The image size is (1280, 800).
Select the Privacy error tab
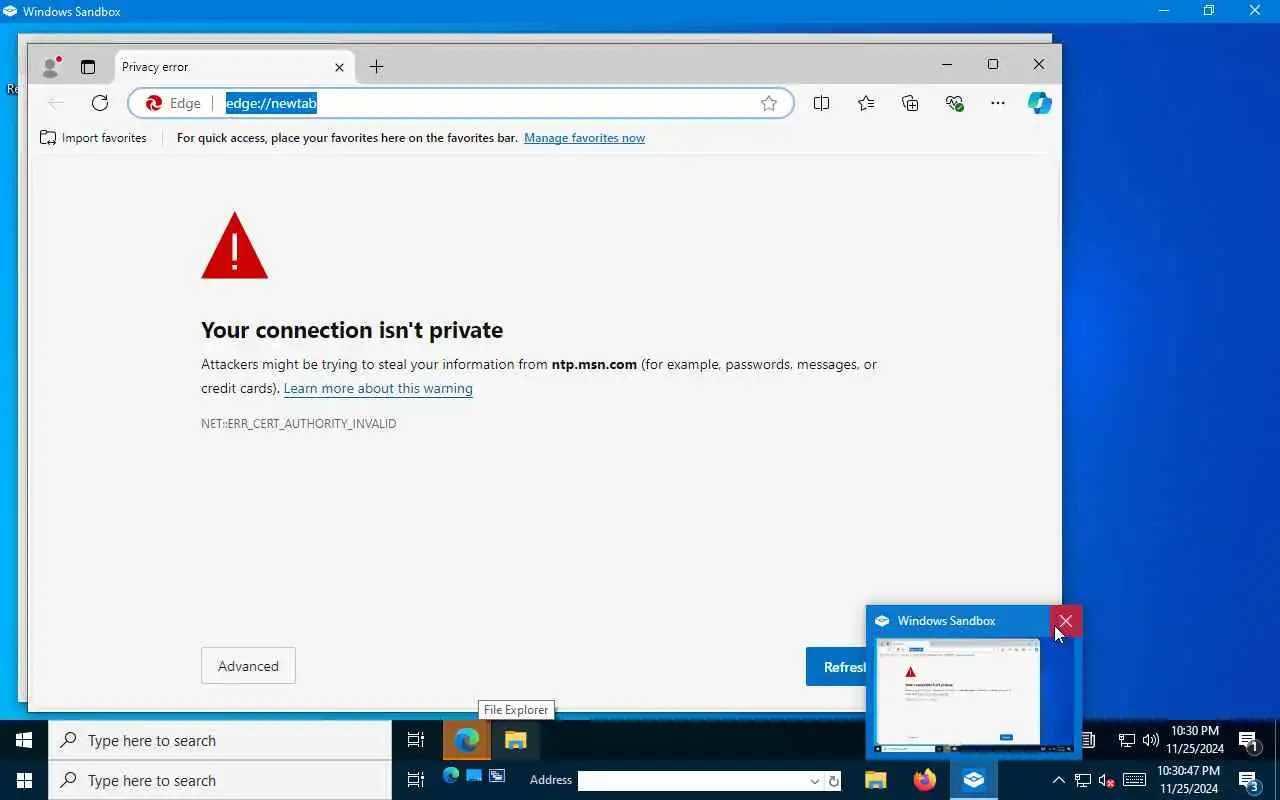point(234,67)
